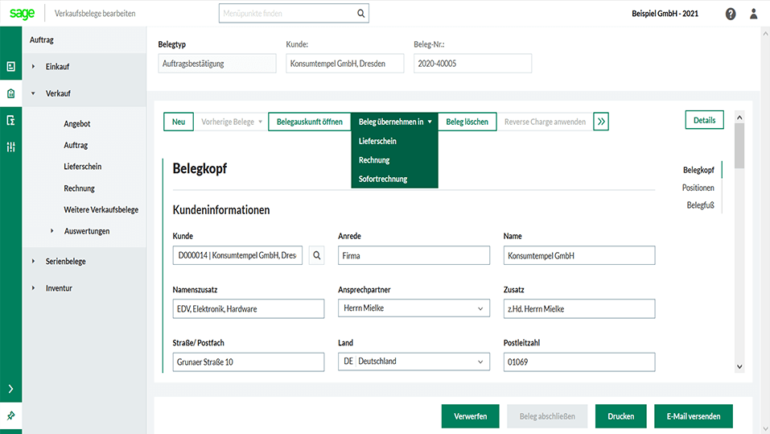Image resolution: width=770 pixels, height=434 pixels.
Task: Expand the Einkauf tree node
Action: click(33, 66)
